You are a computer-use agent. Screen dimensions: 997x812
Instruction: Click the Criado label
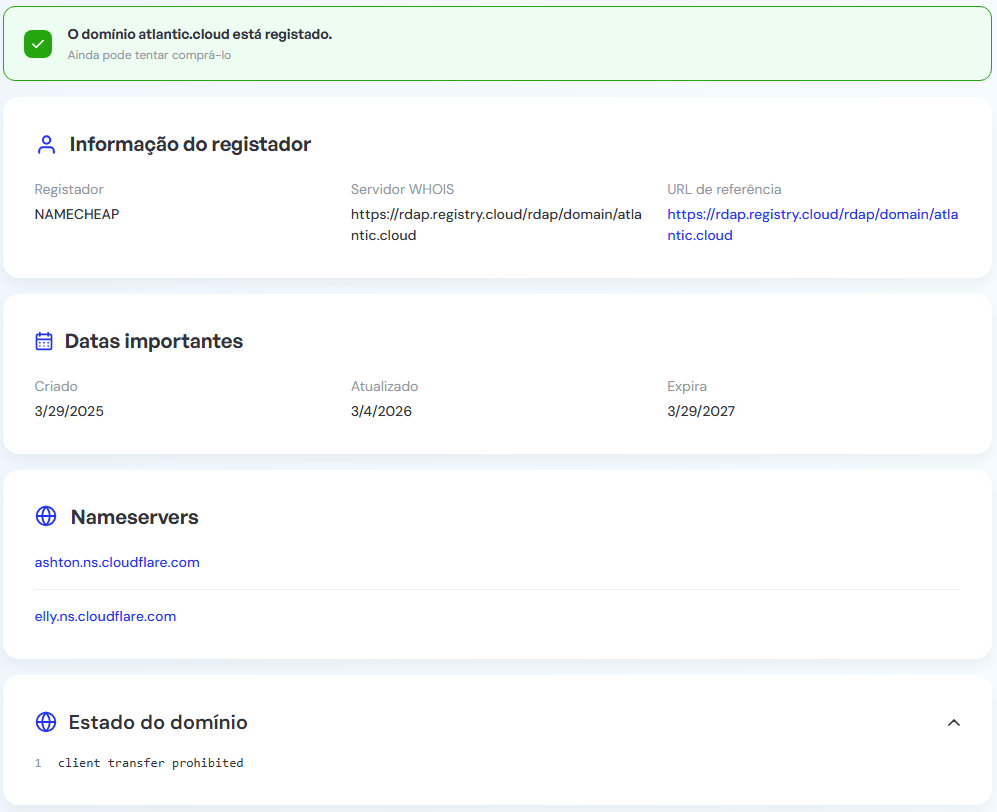(56, 387)
